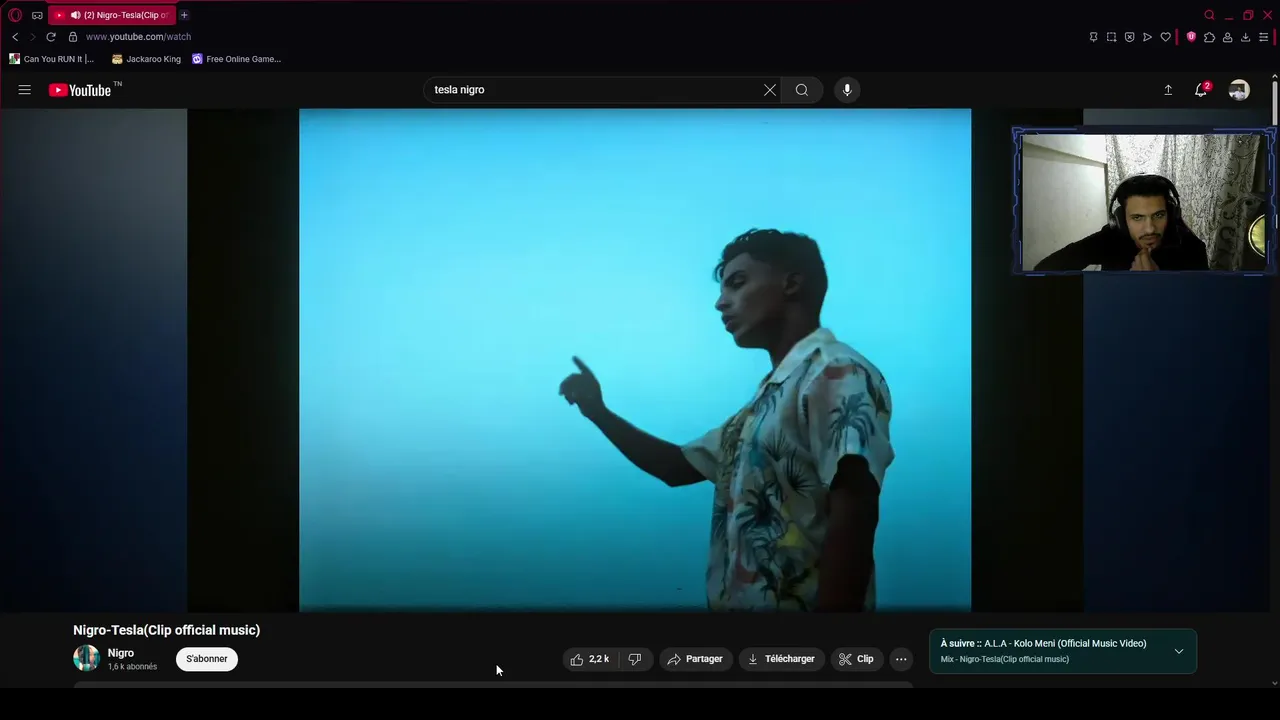The width and height of the screenshot is (1280, 720).
Task: Download the video with Télécharger
Action: pyautogui.click(x=781, y=659)
